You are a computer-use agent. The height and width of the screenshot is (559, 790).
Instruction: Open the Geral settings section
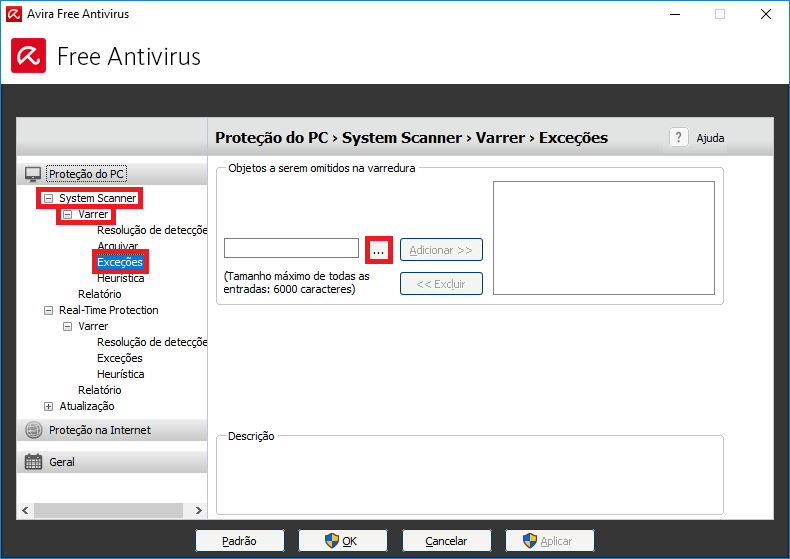pos(62,462)
